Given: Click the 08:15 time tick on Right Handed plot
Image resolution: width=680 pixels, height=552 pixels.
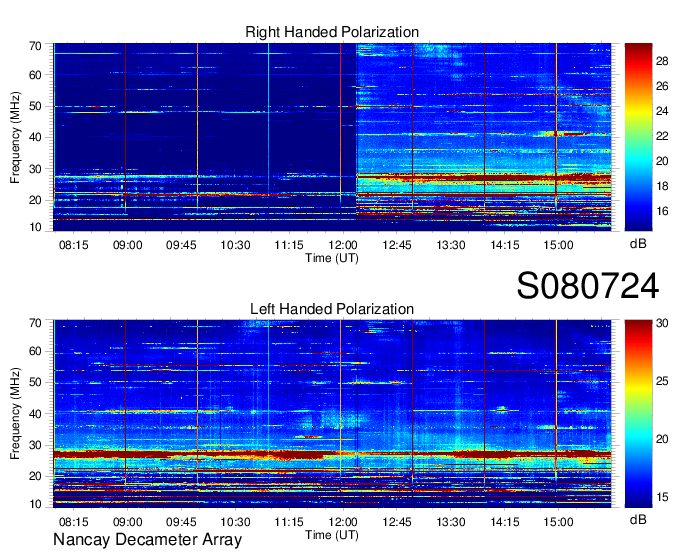Looking at the screenshot, I should 74,245.
